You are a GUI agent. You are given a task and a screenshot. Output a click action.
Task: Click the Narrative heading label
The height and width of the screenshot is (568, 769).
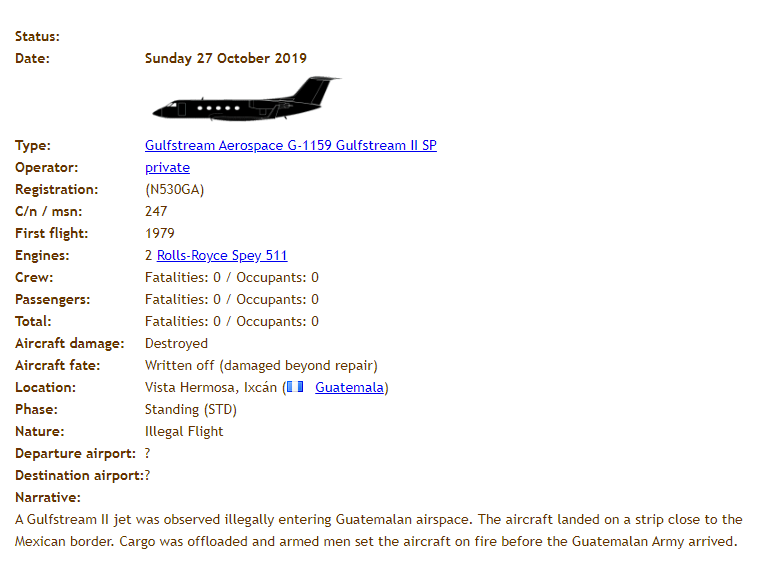[x=48, y=497]
